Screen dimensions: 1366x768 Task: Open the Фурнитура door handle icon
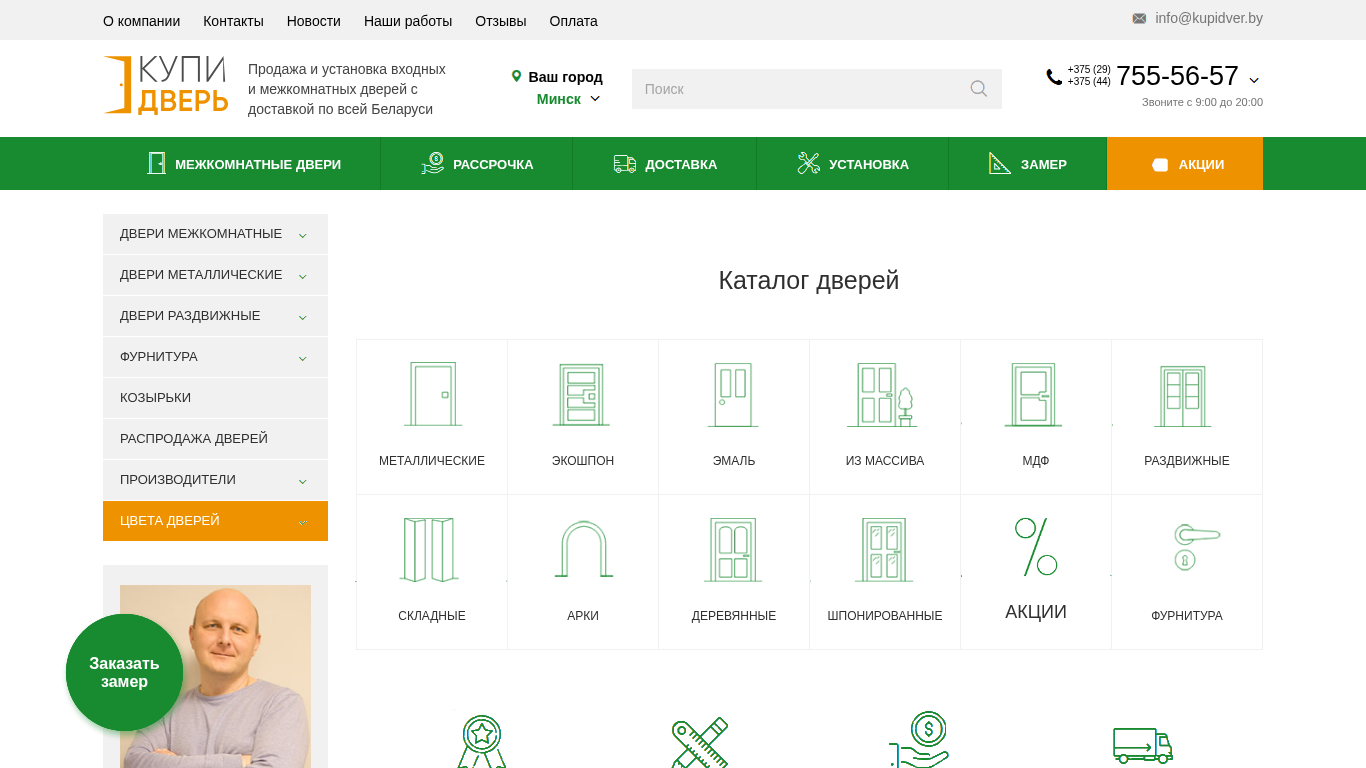pos(1186,548)
